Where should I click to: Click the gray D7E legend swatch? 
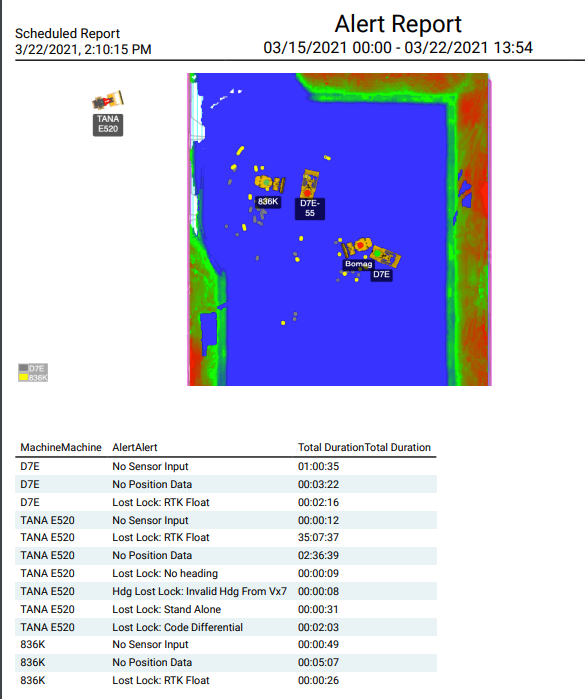(x=24, y=368)
